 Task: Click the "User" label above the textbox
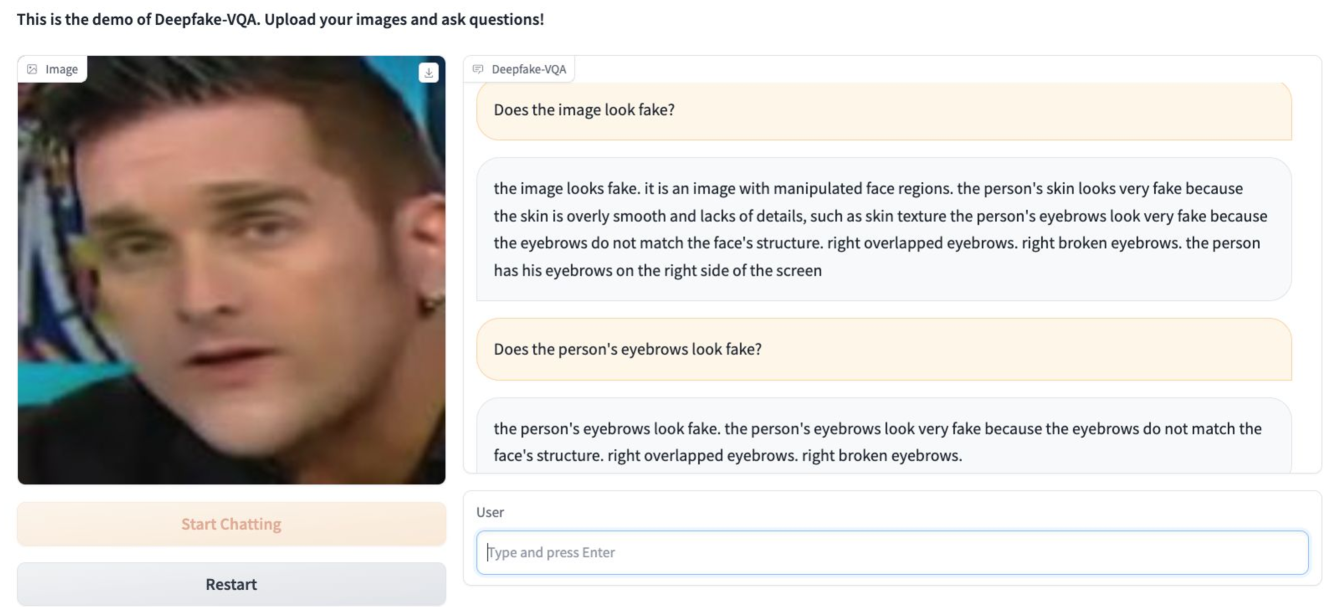click(491, 512)
